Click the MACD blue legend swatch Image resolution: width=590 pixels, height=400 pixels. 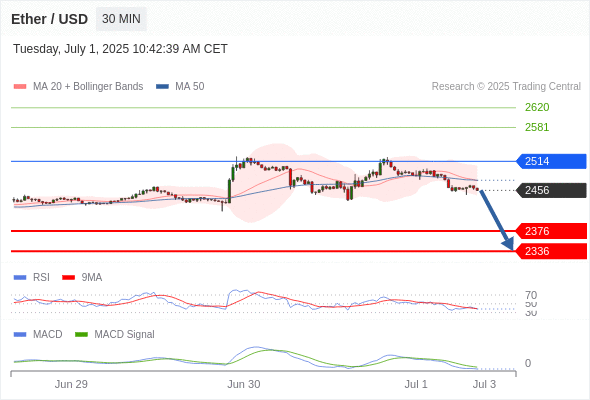20,335
